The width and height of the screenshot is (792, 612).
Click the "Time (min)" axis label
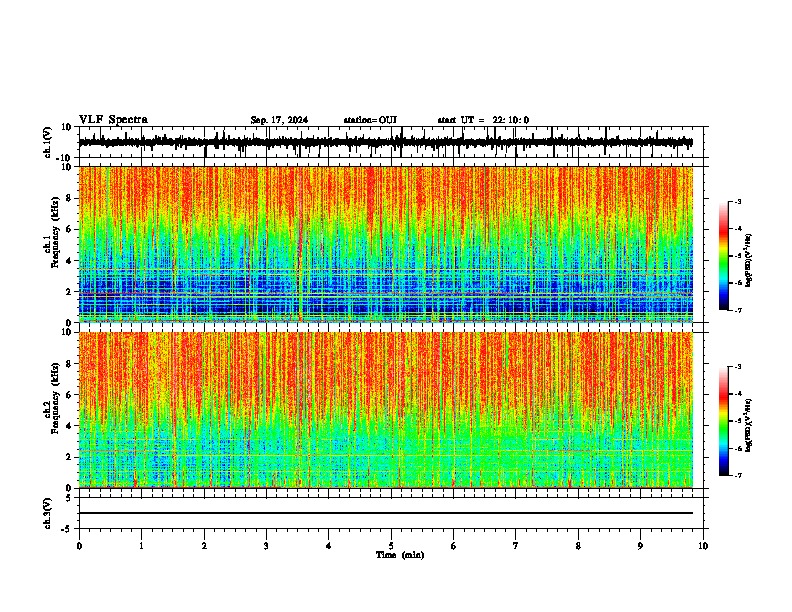coord(400,555)
